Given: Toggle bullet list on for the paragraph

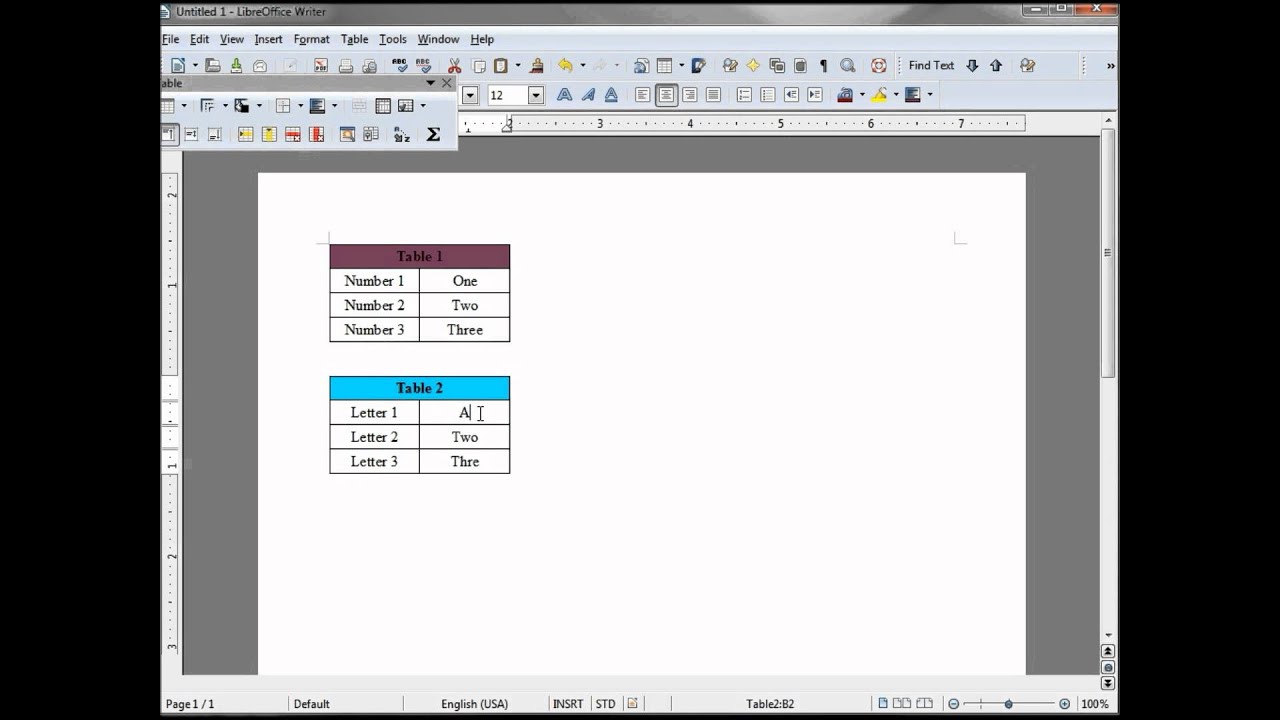Looking at the screenshot, I should [768, 95].
